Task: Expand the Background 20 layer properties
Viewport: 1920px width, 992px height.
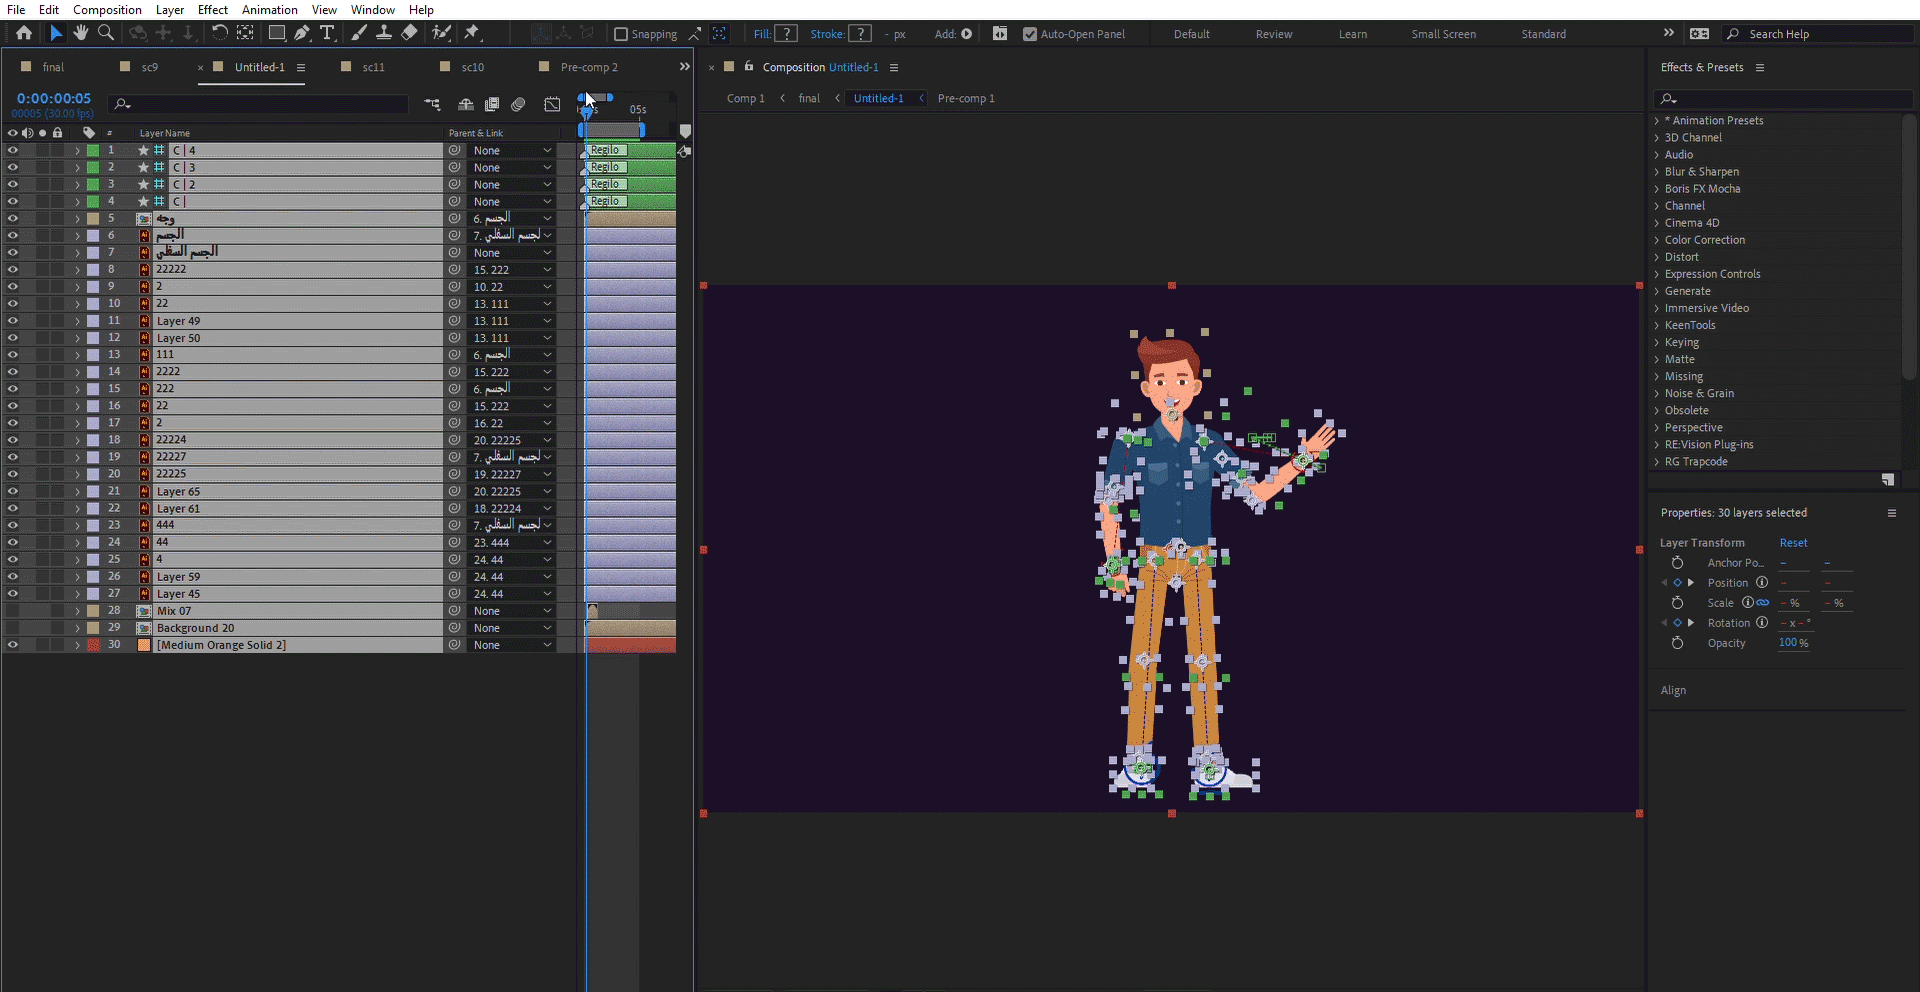Action: point(77,628)
